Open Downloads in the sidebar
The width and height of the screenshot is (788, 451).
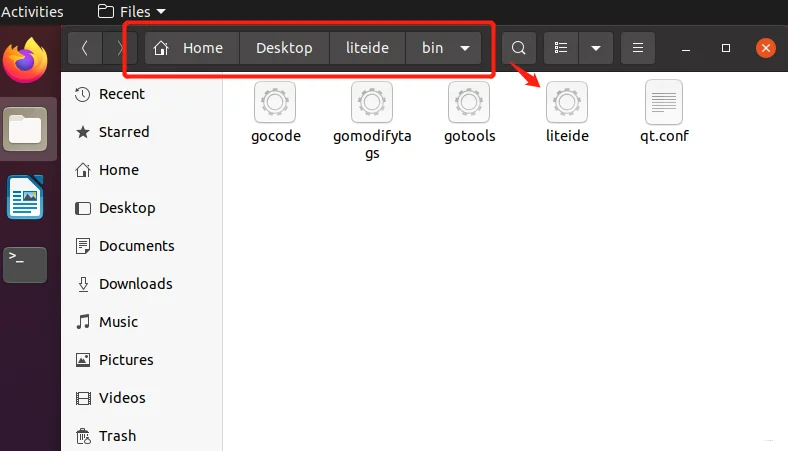click(x=142, y=284)
